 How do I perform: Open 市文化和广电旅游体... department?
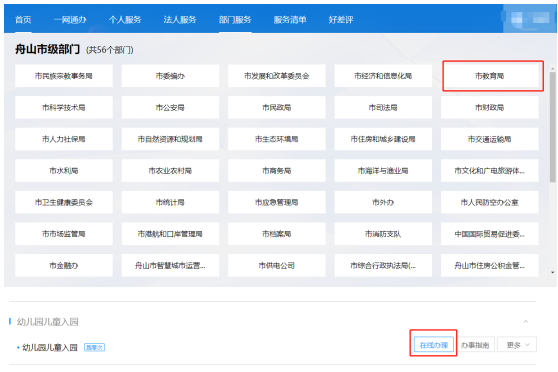point(490,171)
